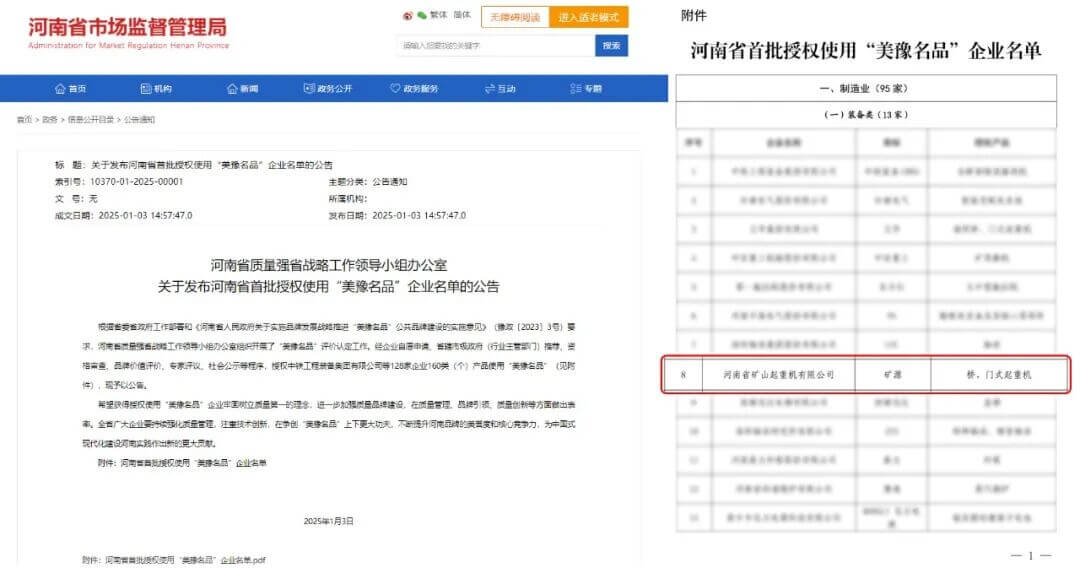Enable 无障碍阅读 accessibility mode

point(514,17)
